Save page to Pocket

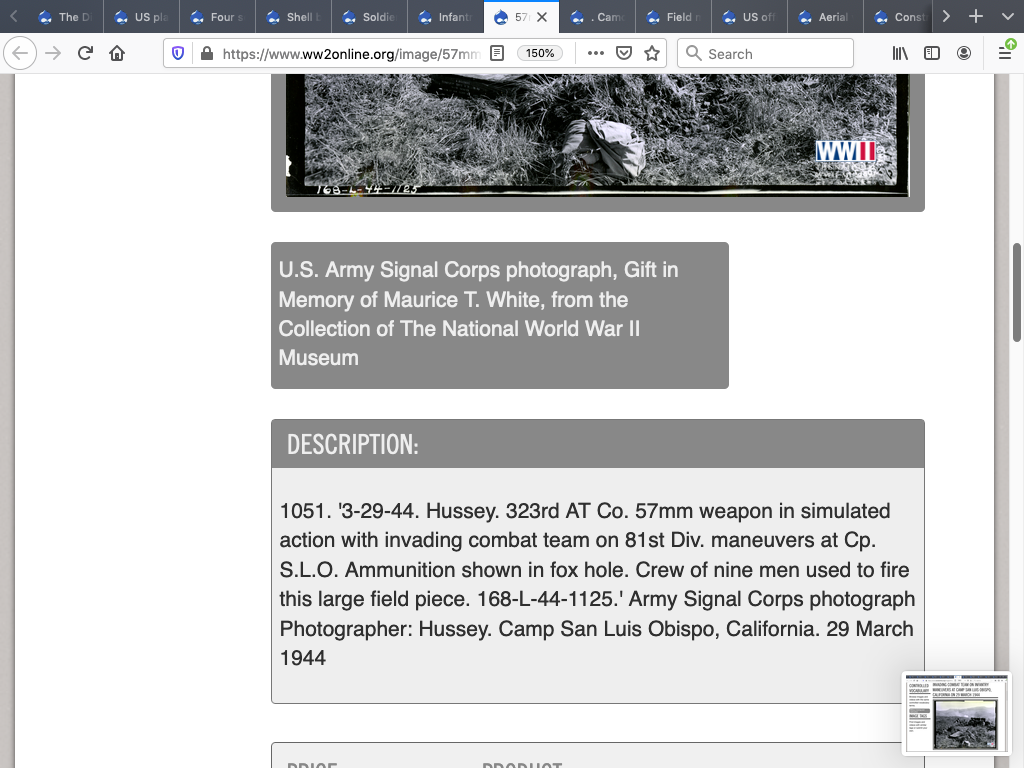point(624,54)
